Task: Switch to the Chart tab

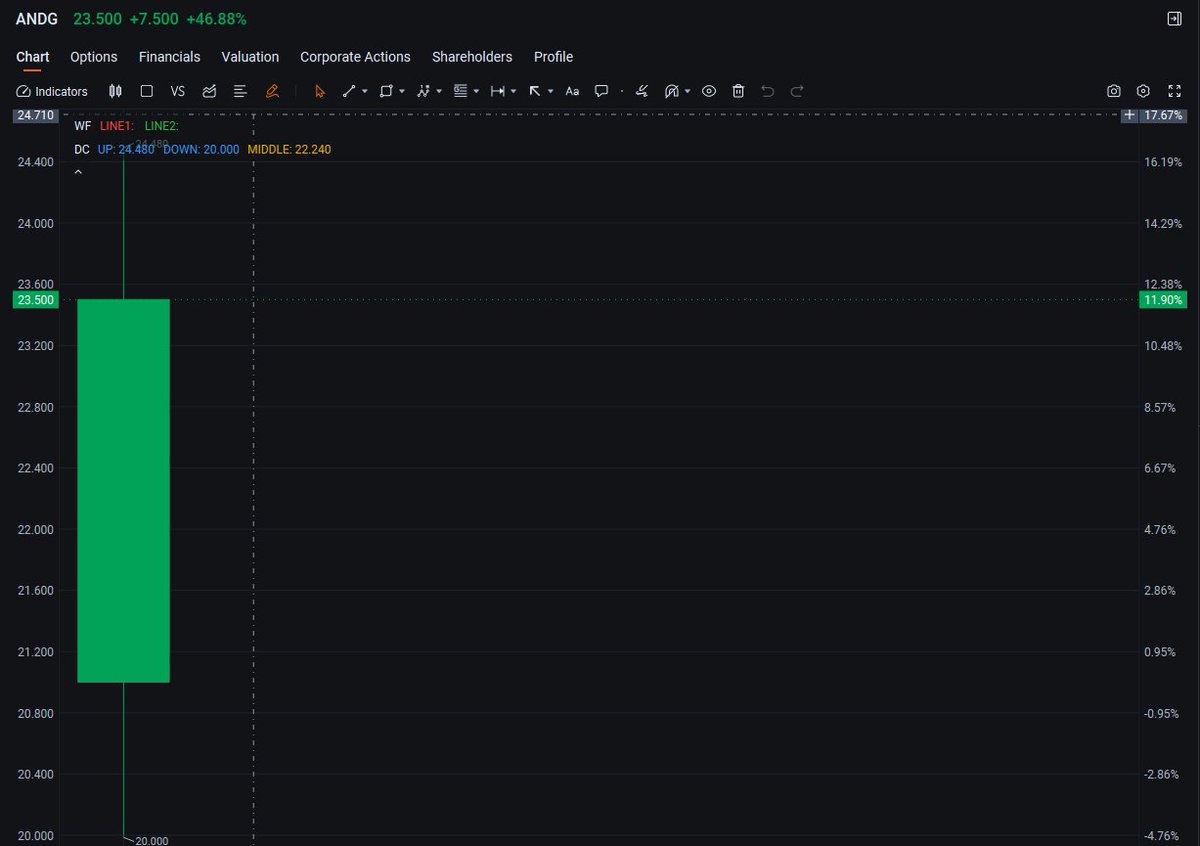Action: click(x=33, y=57)
